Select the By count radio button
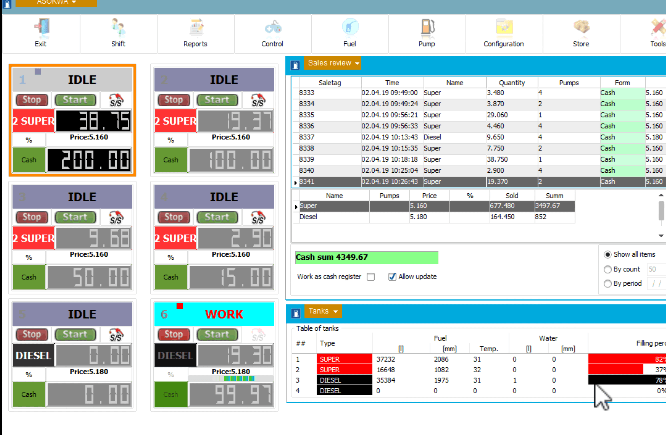The image size is (666, 435). (x=608, y=269)
